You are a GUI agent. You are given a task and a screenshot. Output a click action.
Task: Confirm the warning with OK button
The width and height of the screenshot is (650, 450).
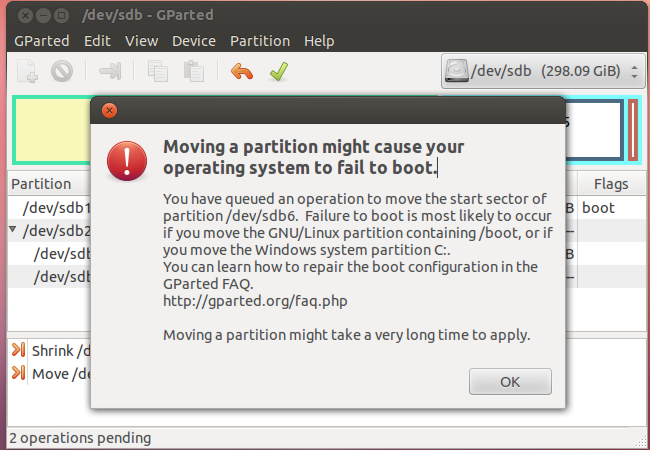click(x=510, y=382)
